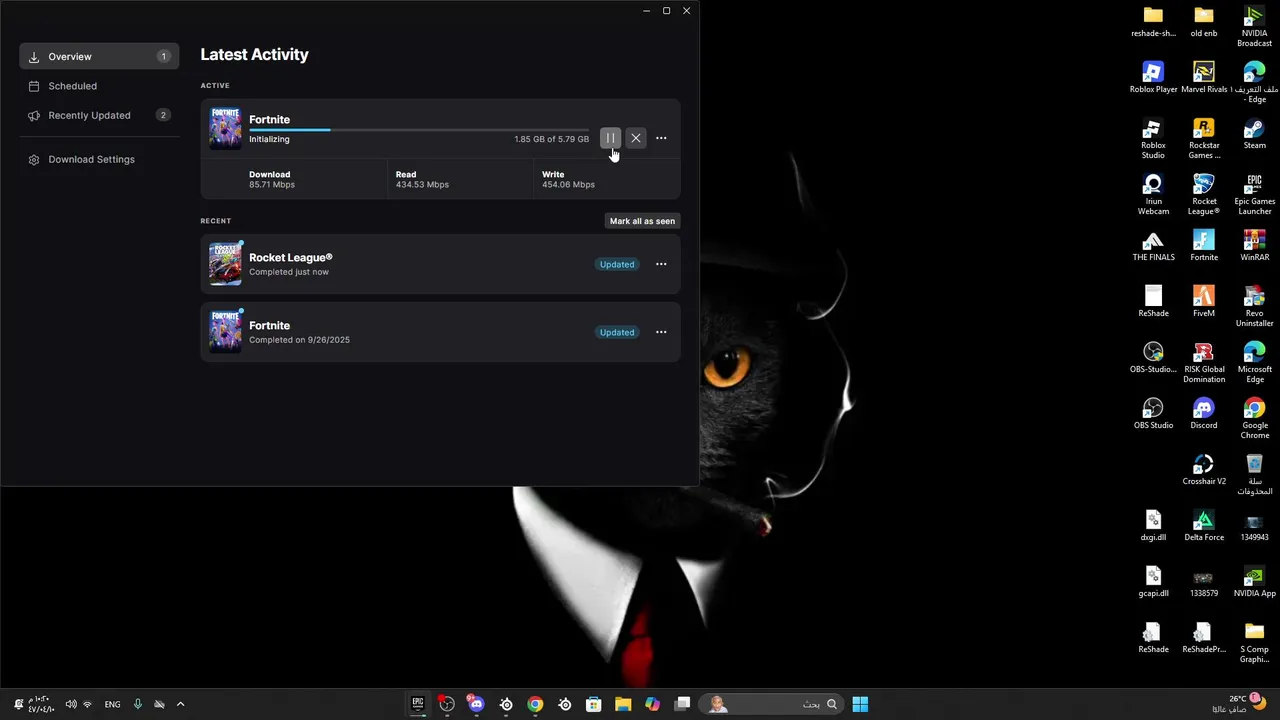Click the 1.85 GB of 5.79 GB text
Image resolution: width=1280 pixels, height=720 pixels.
(551, 139)
